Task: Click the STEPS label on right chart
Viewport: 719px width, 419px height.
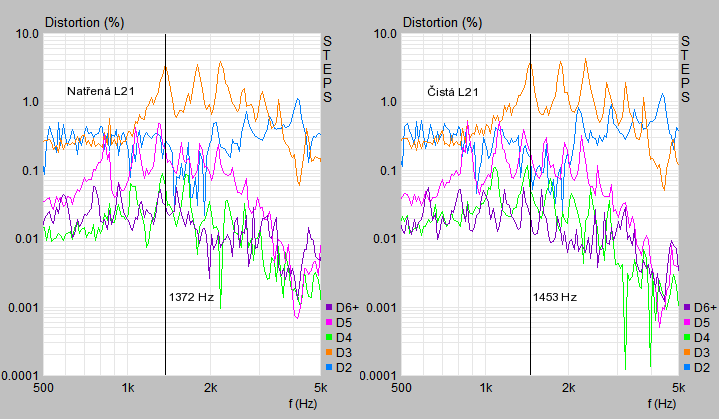Action: 685,69
